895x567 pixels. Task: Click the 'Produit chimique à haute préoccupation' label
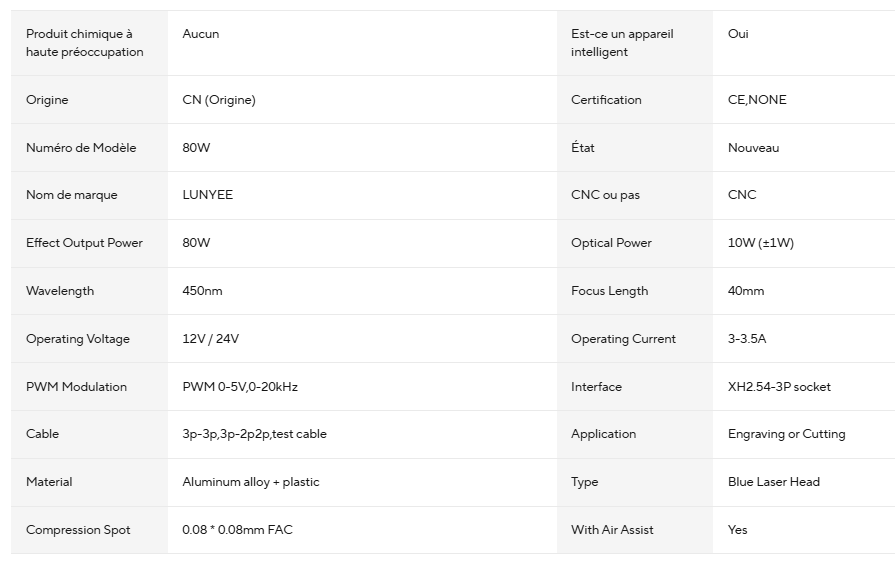tap(85, 43)
